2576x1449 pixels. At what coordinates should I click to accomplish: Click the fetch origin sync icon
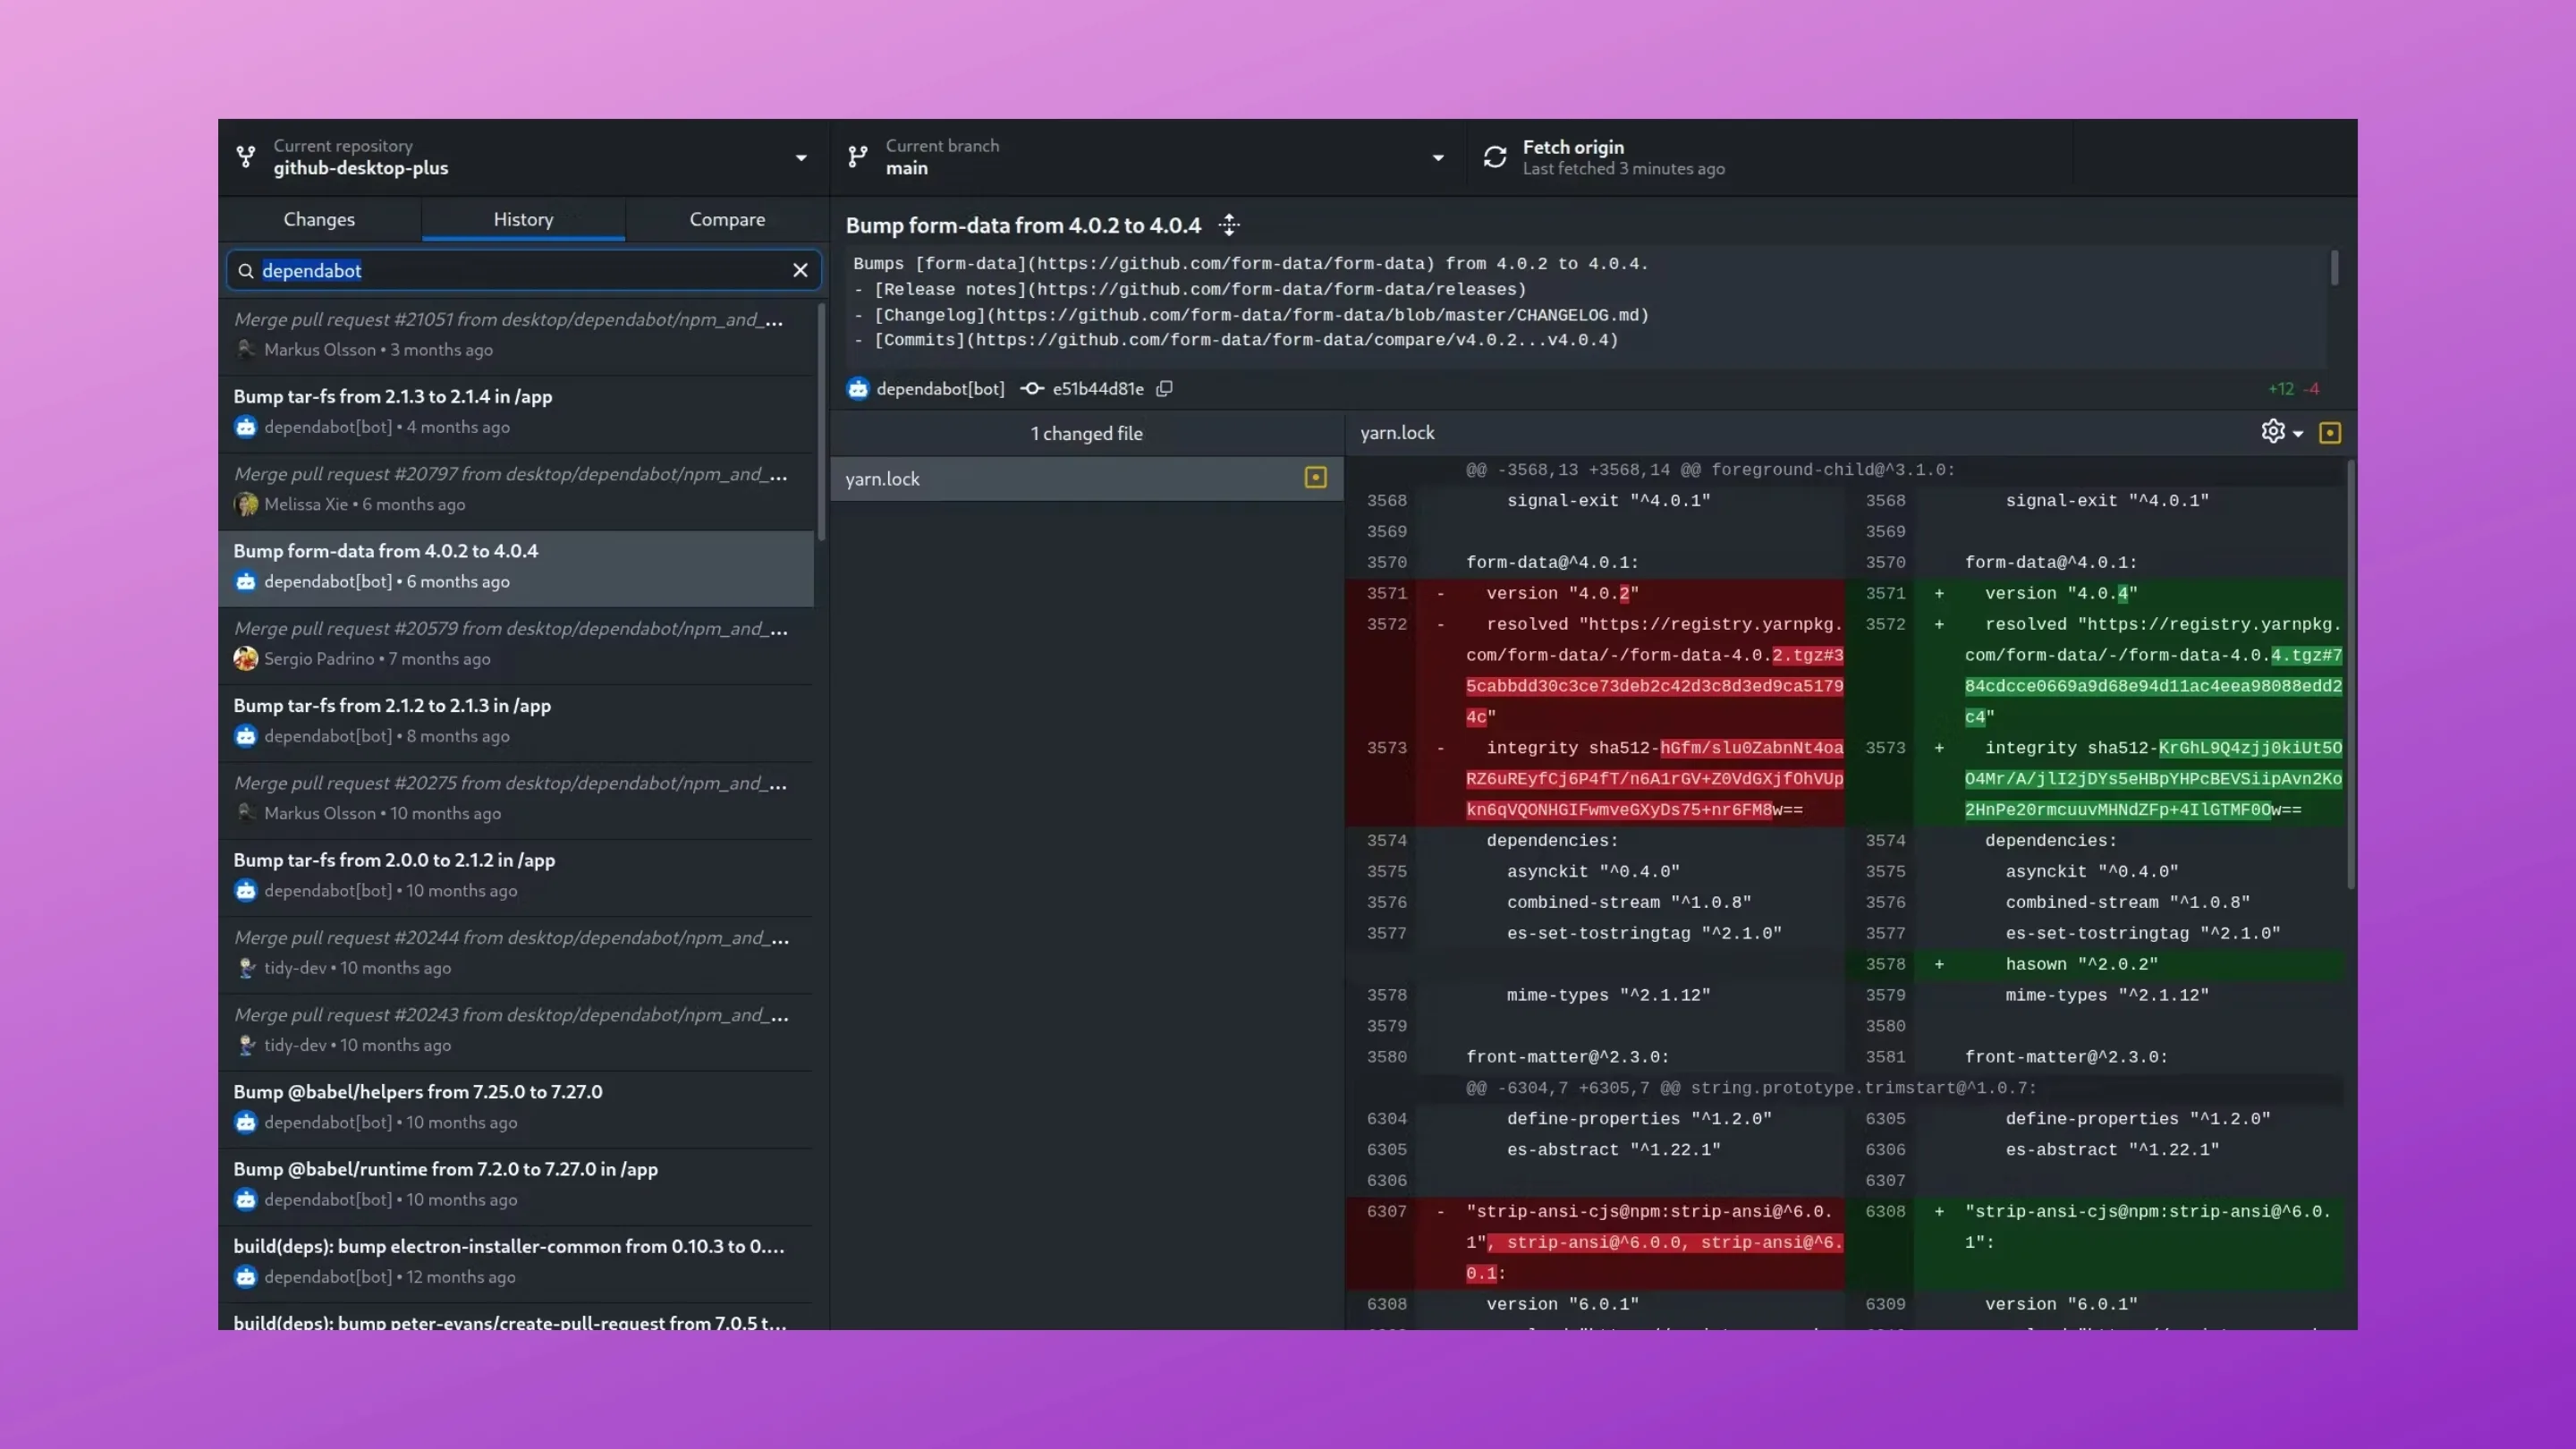click(1495, 157)
